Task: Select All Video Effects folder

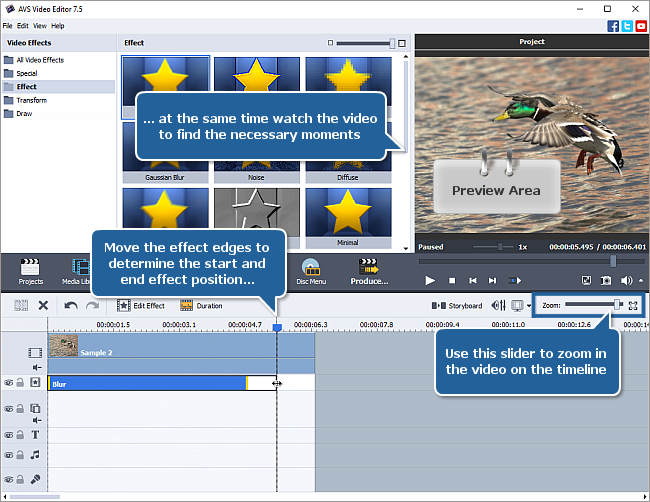Action: point(58,60)
